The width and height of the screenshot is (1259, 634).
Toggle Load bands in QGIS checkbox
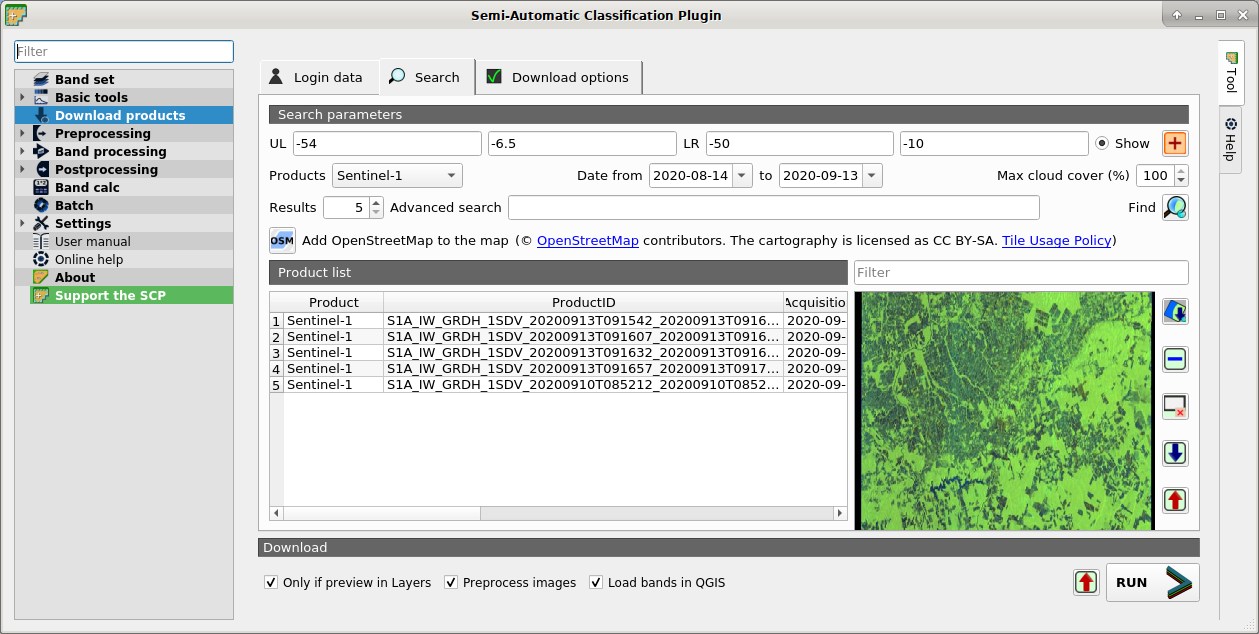[x=596, y=582]
